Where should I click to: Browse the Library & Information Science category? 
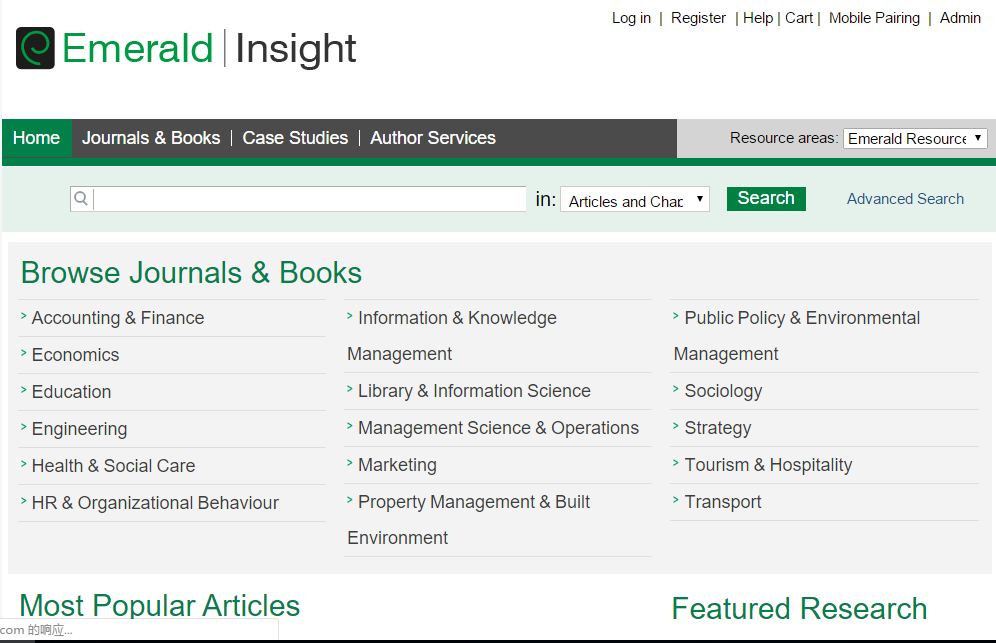(x=474, y=391)
